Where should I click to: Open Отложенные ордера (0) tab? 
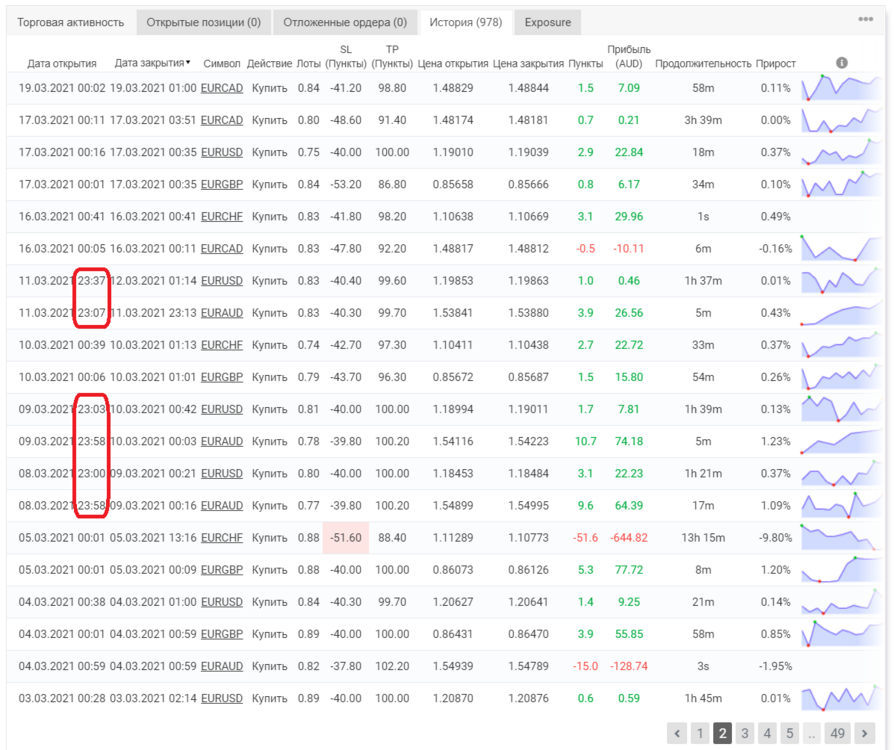tap(345, 22)
